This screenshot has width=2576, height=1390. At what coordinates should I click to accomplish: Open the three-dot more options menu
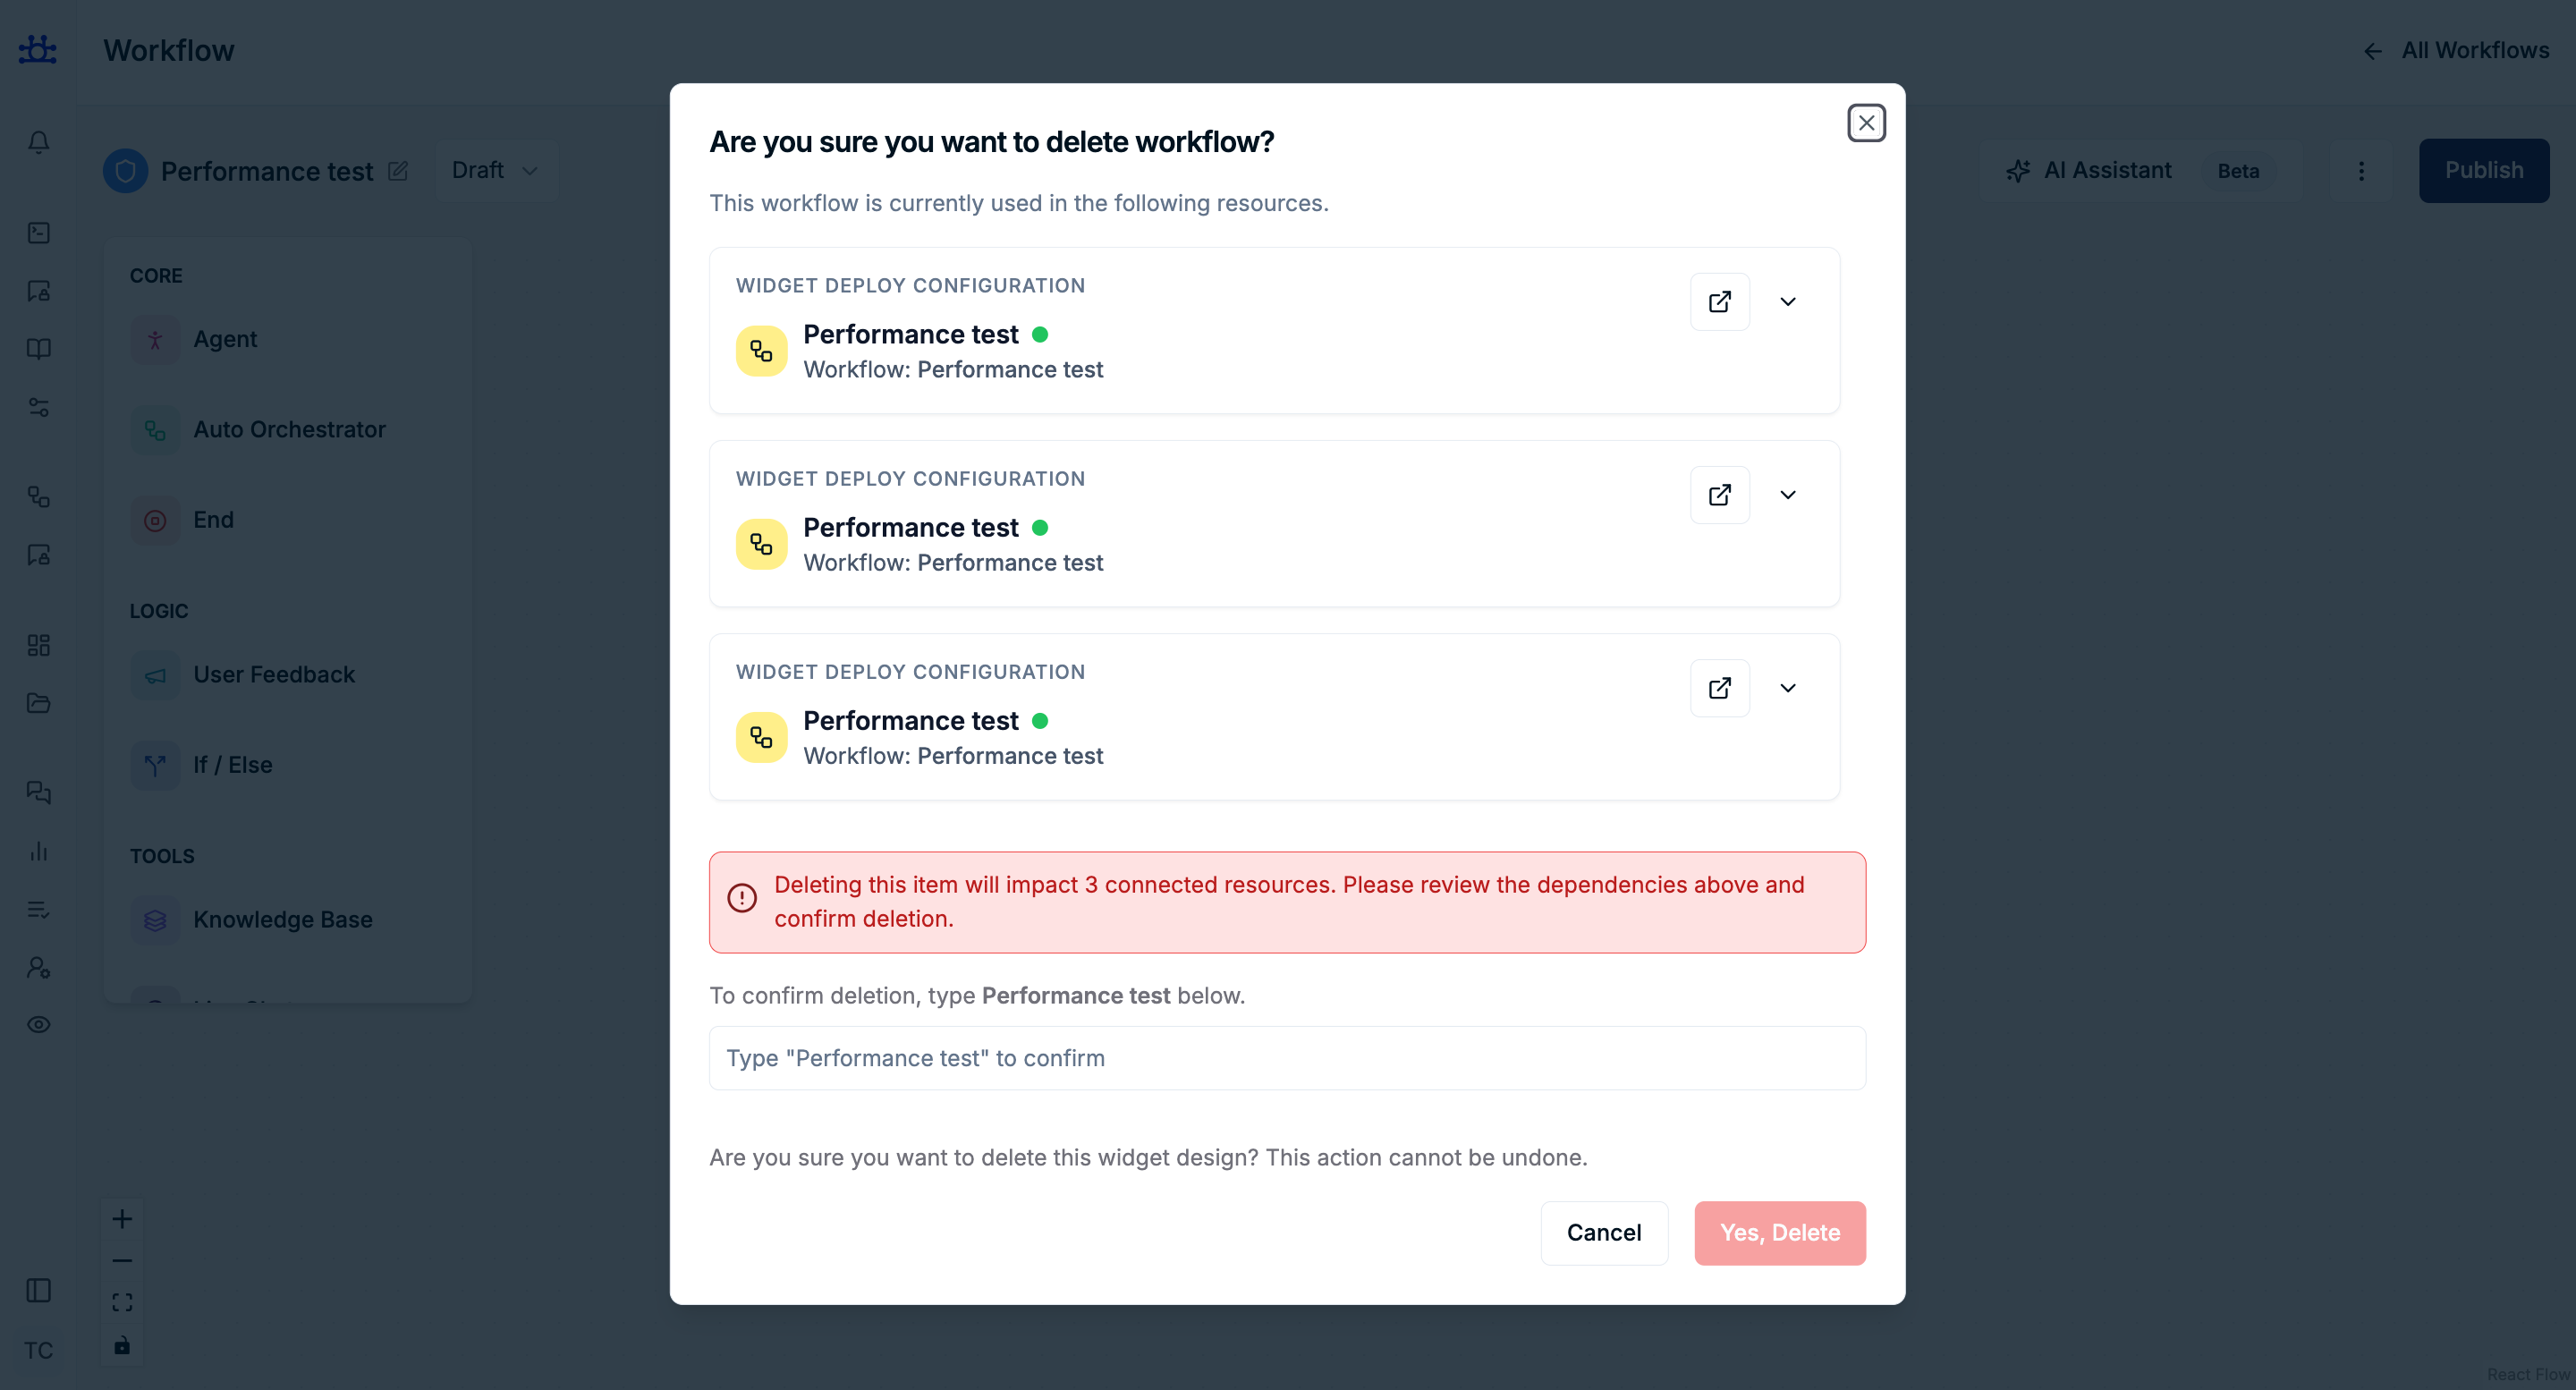coord(2361,171)
